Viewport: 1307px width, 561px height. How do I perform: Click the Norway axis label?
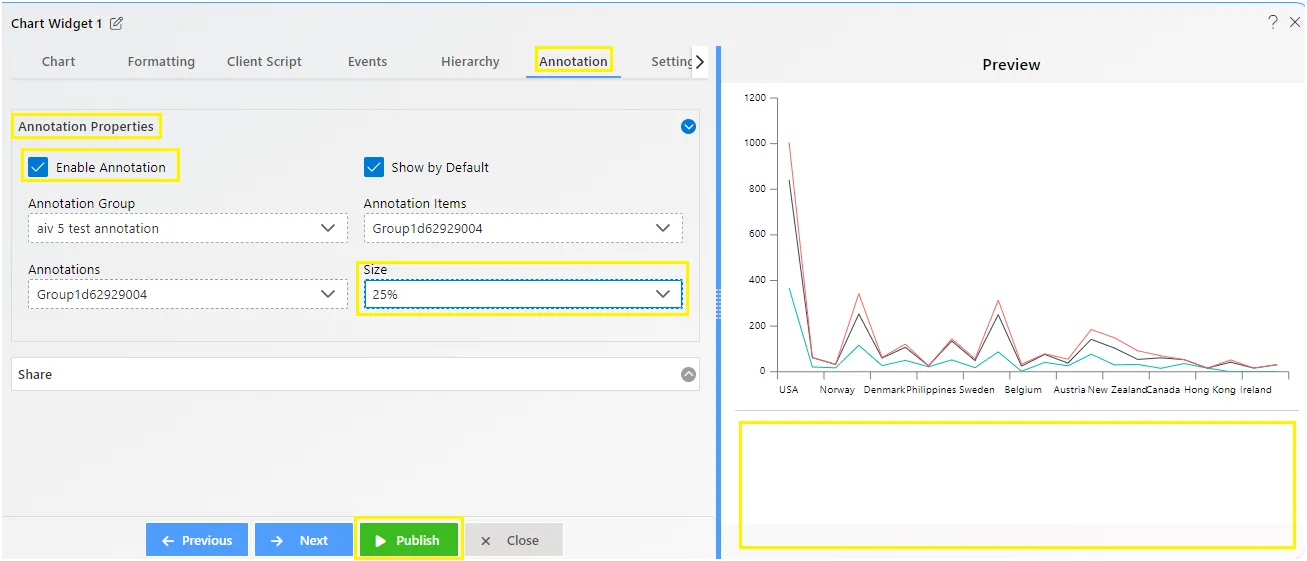837,390
